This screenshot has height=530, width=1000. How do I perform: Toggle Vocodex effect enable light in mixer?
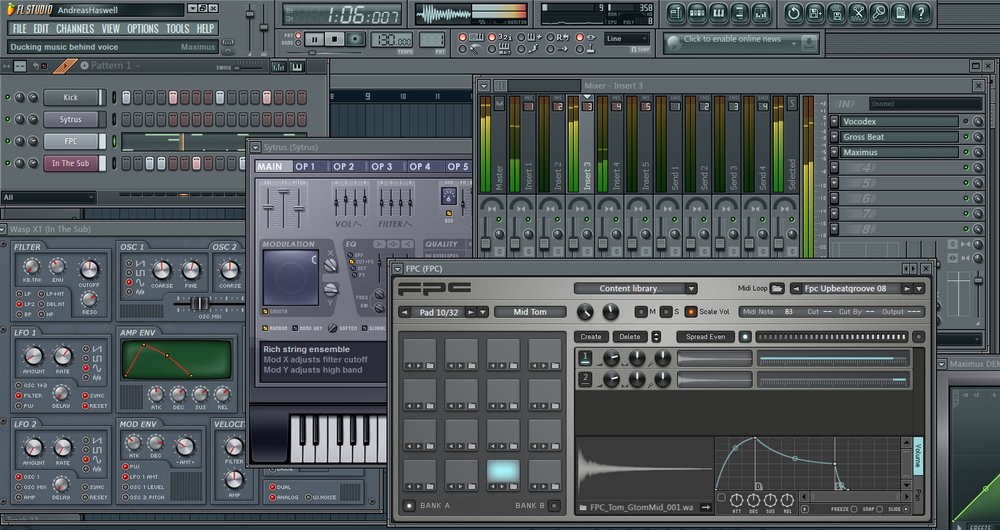tap(966, 121)
